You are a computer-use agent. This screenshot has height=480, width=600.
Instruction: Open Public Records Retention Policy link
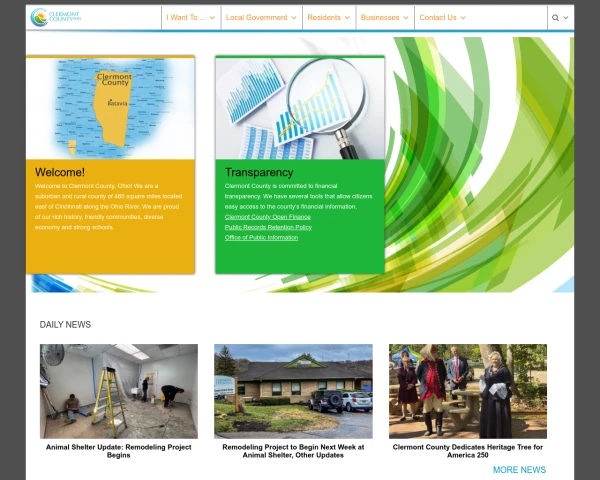pyautogui.click(x=268, y=227)
